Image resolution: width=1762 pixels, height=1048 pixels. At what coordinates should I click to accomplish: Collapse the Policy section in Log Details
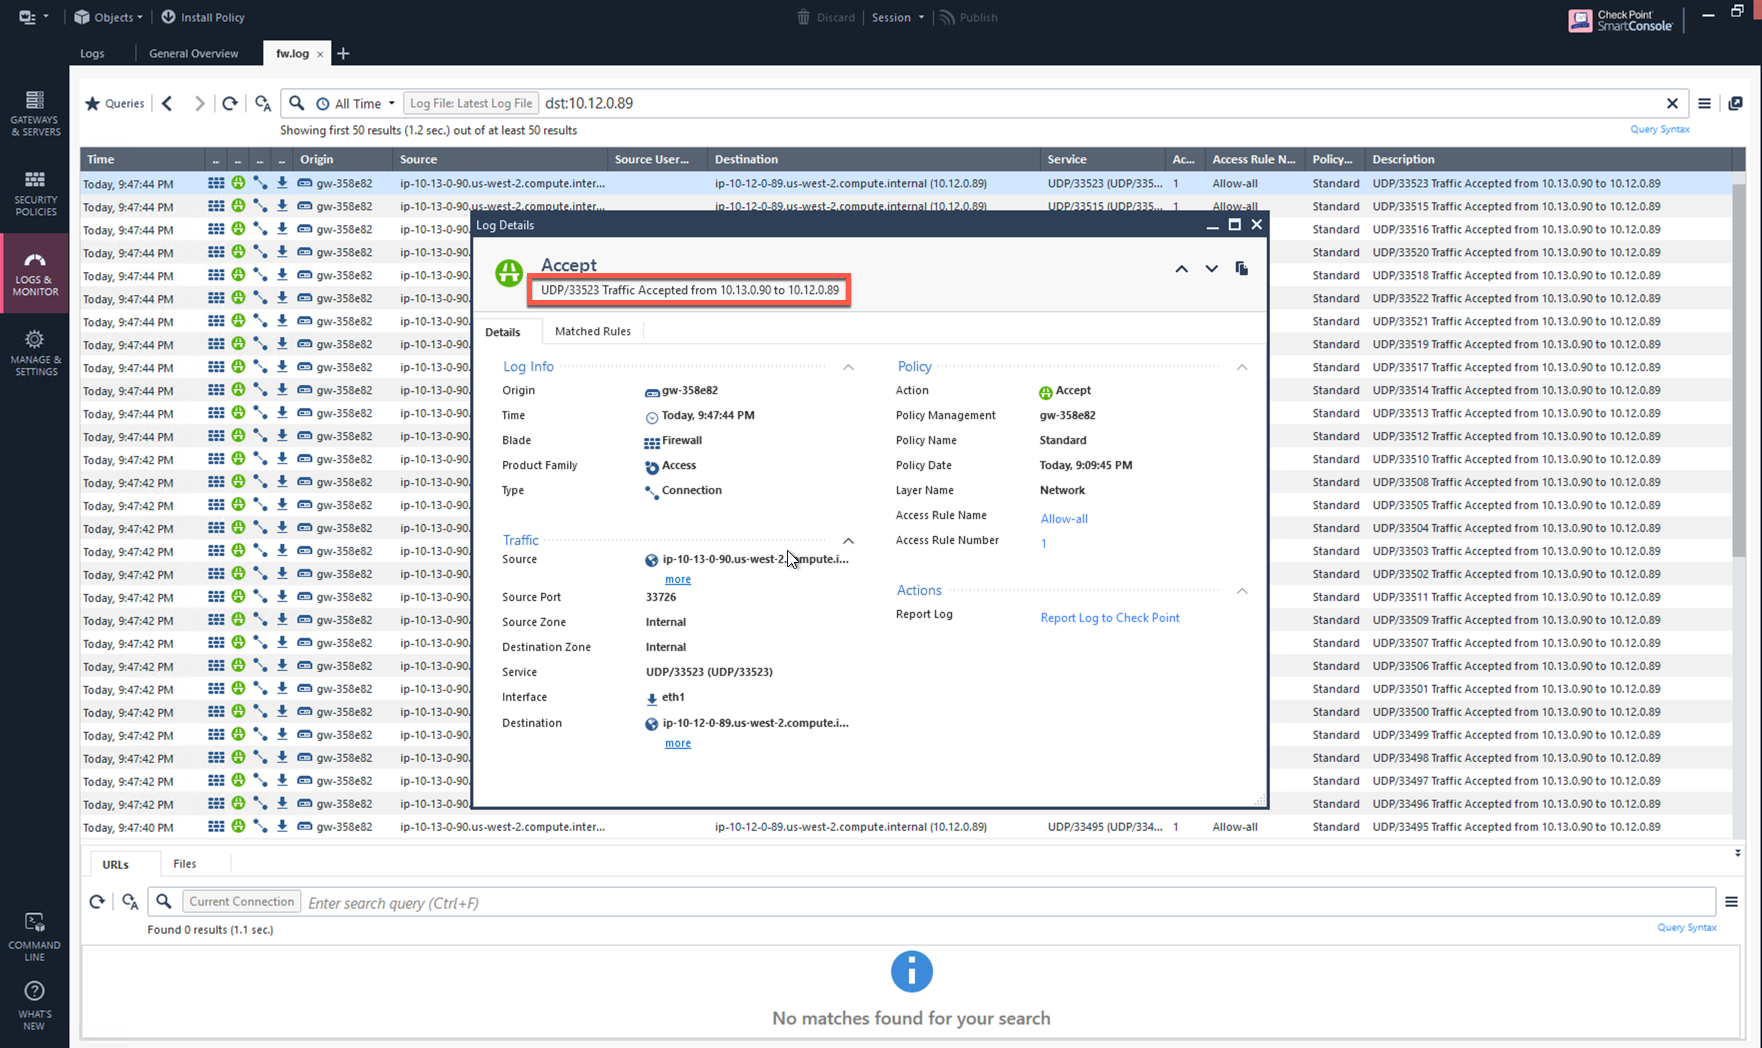1242,367
